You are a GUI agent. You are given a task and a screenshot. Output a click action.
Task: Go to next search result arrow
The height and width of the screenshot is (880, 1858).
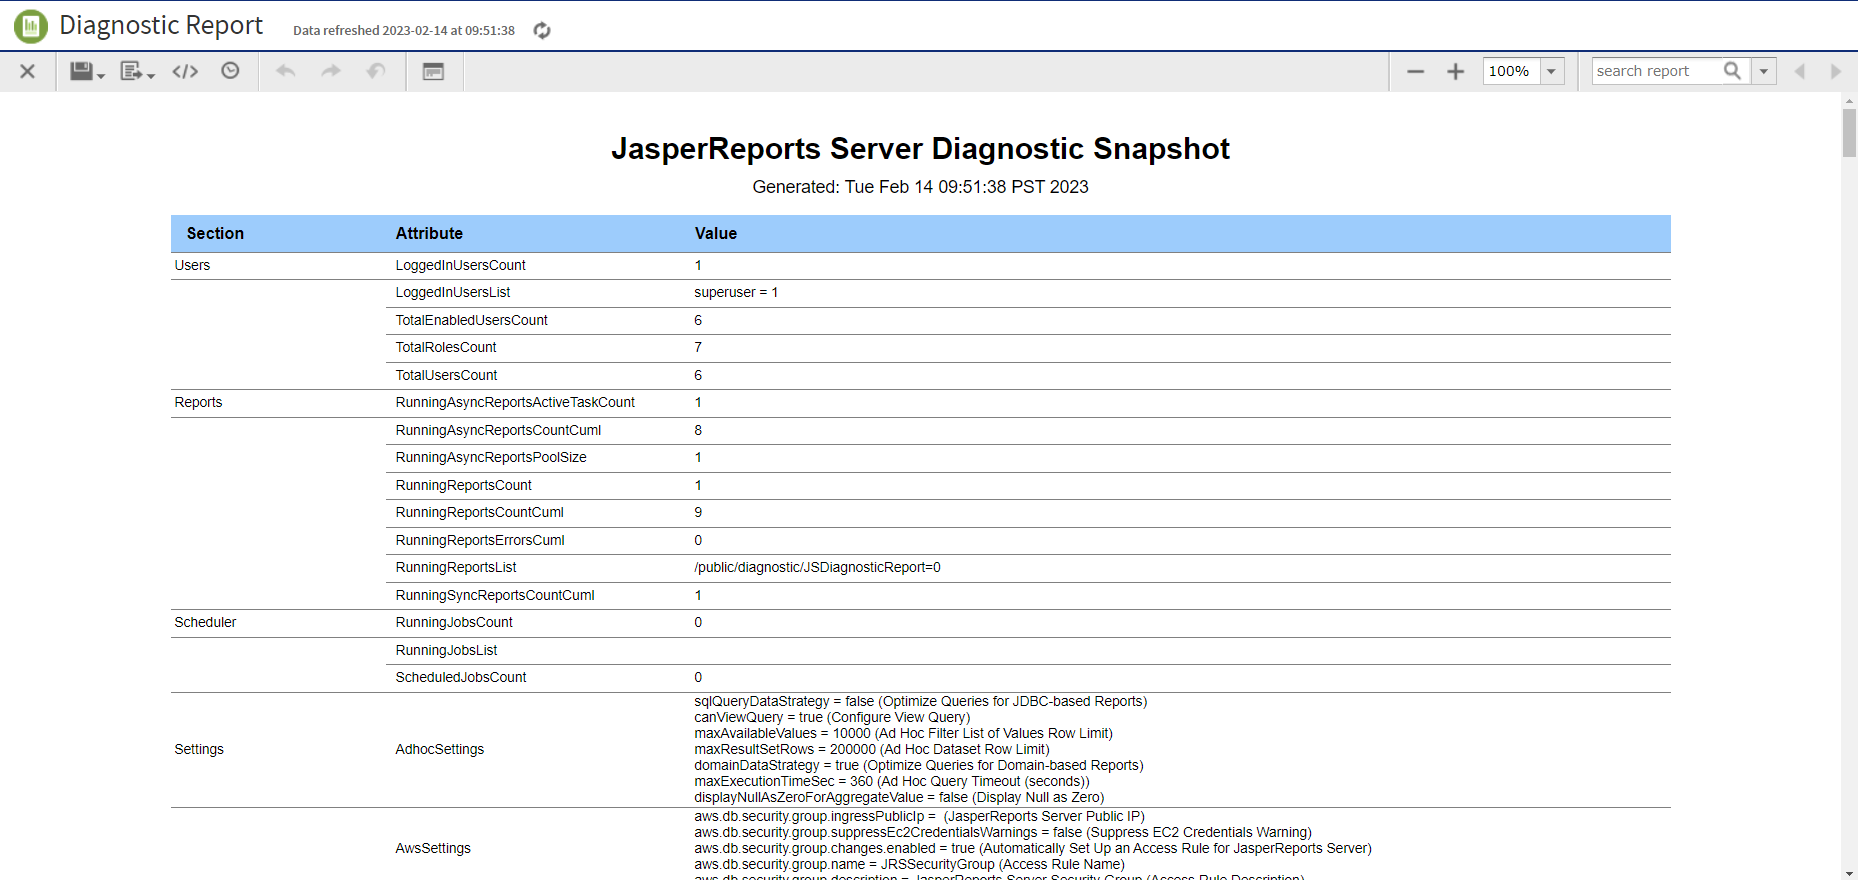coord(1836,71)
